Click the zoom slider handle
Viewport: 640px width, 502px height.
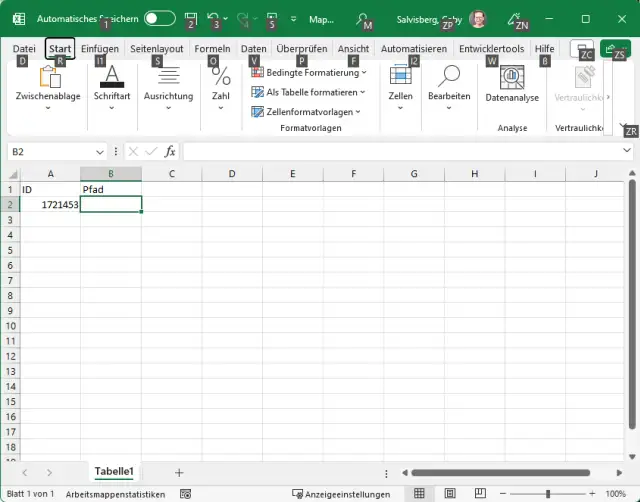click(x=548, y=494)
